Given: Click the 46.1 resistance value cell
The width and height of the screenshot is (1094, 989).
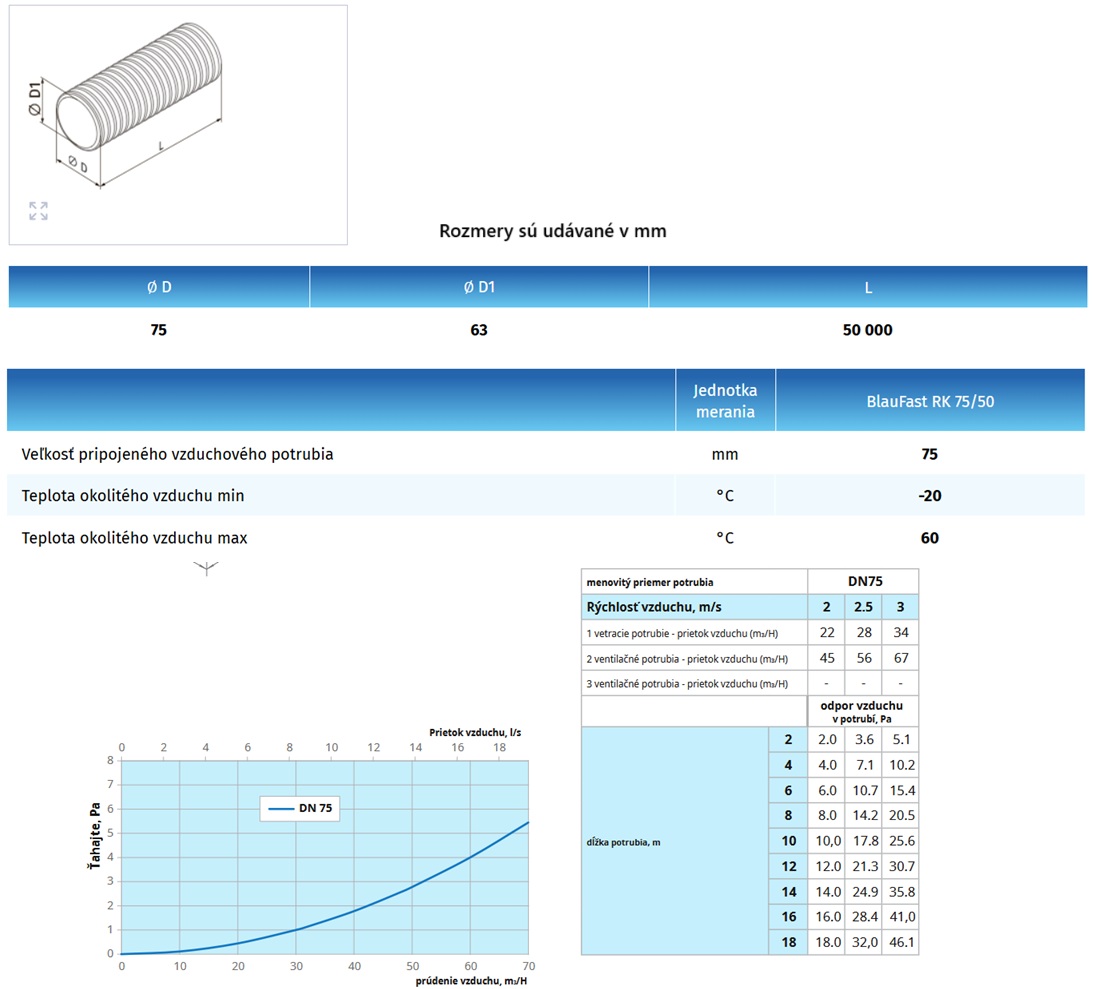Looking at the screenshot, I should pyautogui.click(x=900, y=942).
